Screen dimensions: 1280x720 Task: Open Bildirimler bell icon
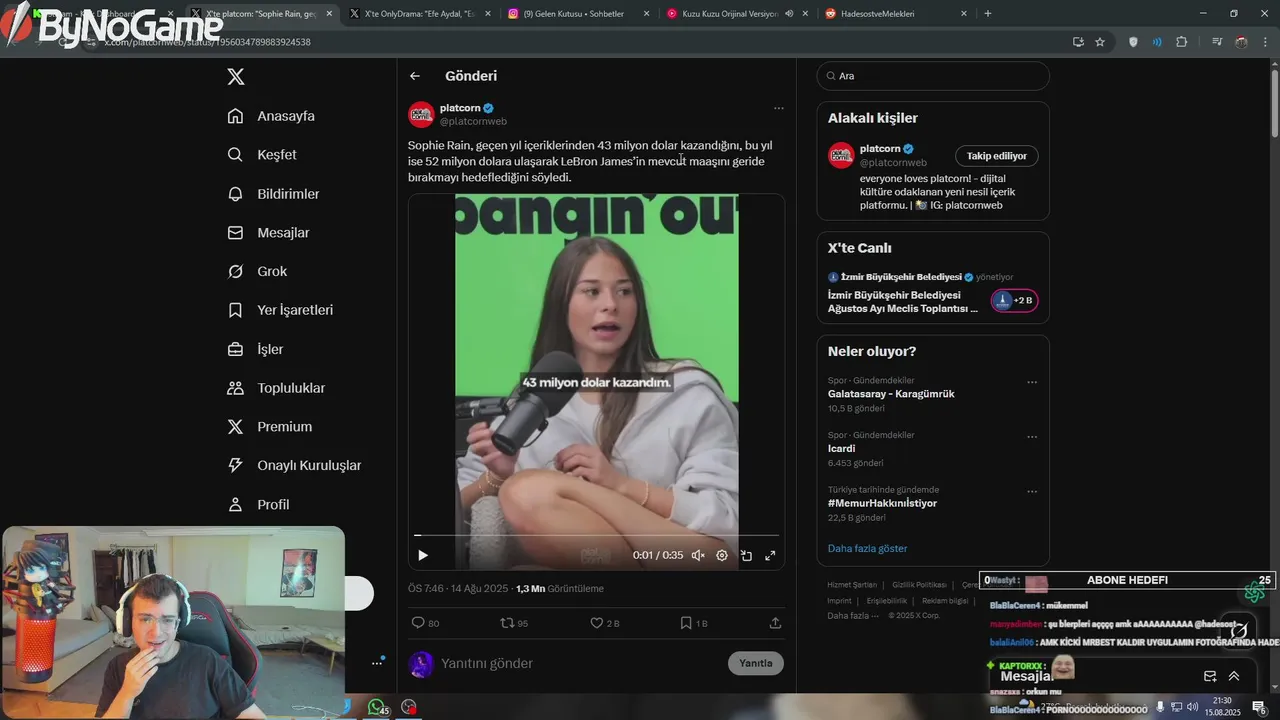point(235,194)
